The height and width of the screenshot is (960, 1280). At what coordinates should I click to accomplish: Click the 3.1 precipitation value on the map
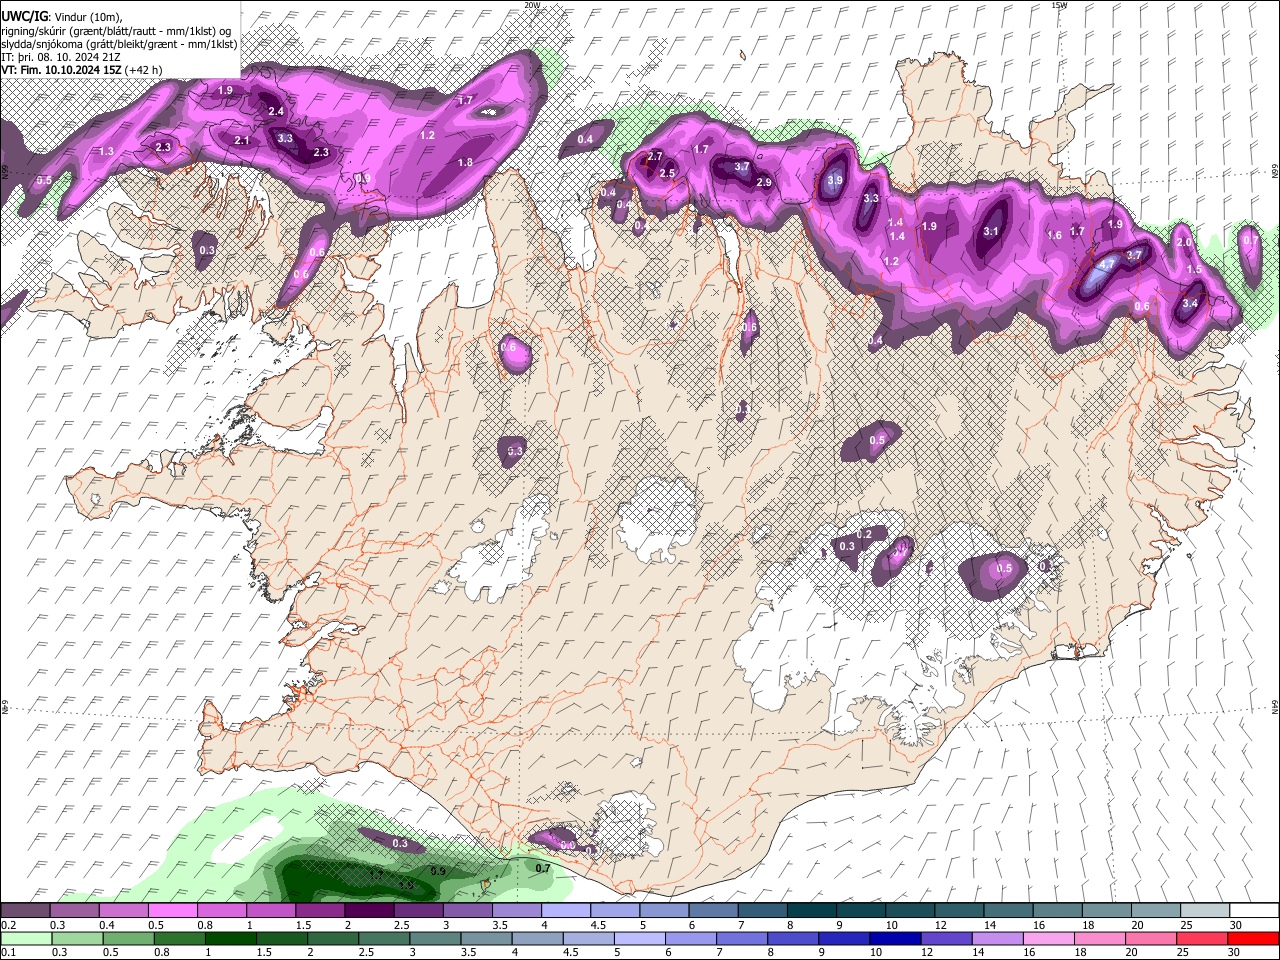[x=990, y=231]
